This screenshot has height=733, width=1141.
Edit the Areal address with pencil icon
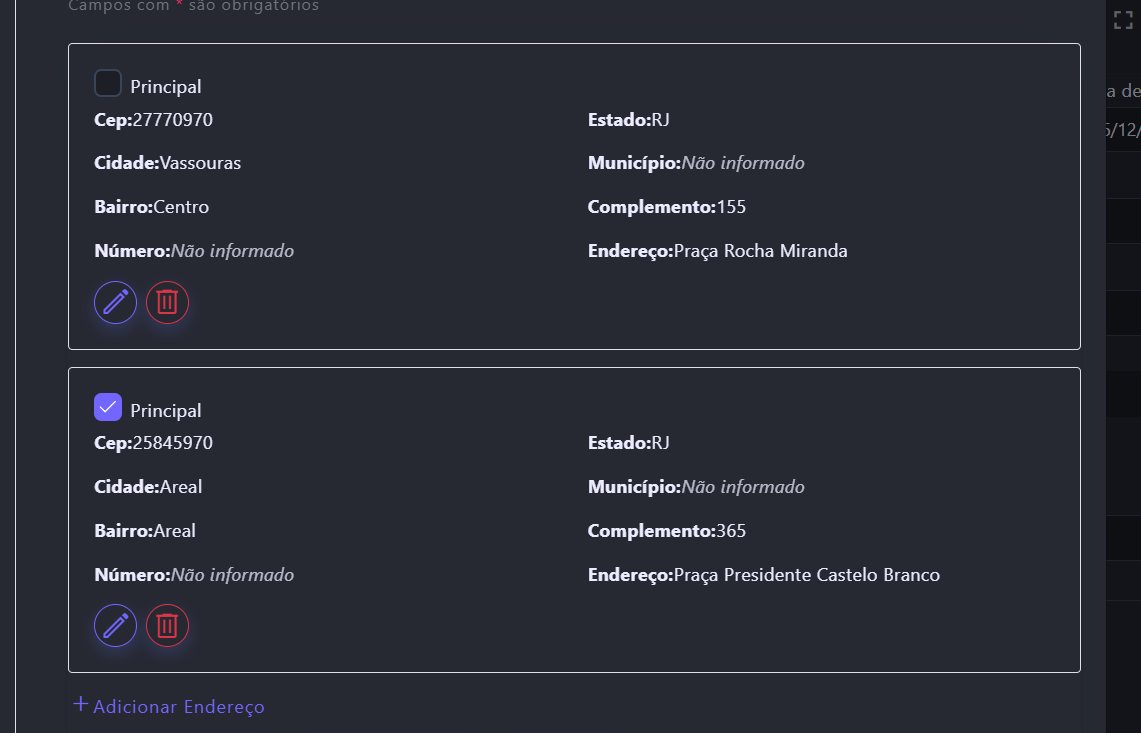coord(115,626)
